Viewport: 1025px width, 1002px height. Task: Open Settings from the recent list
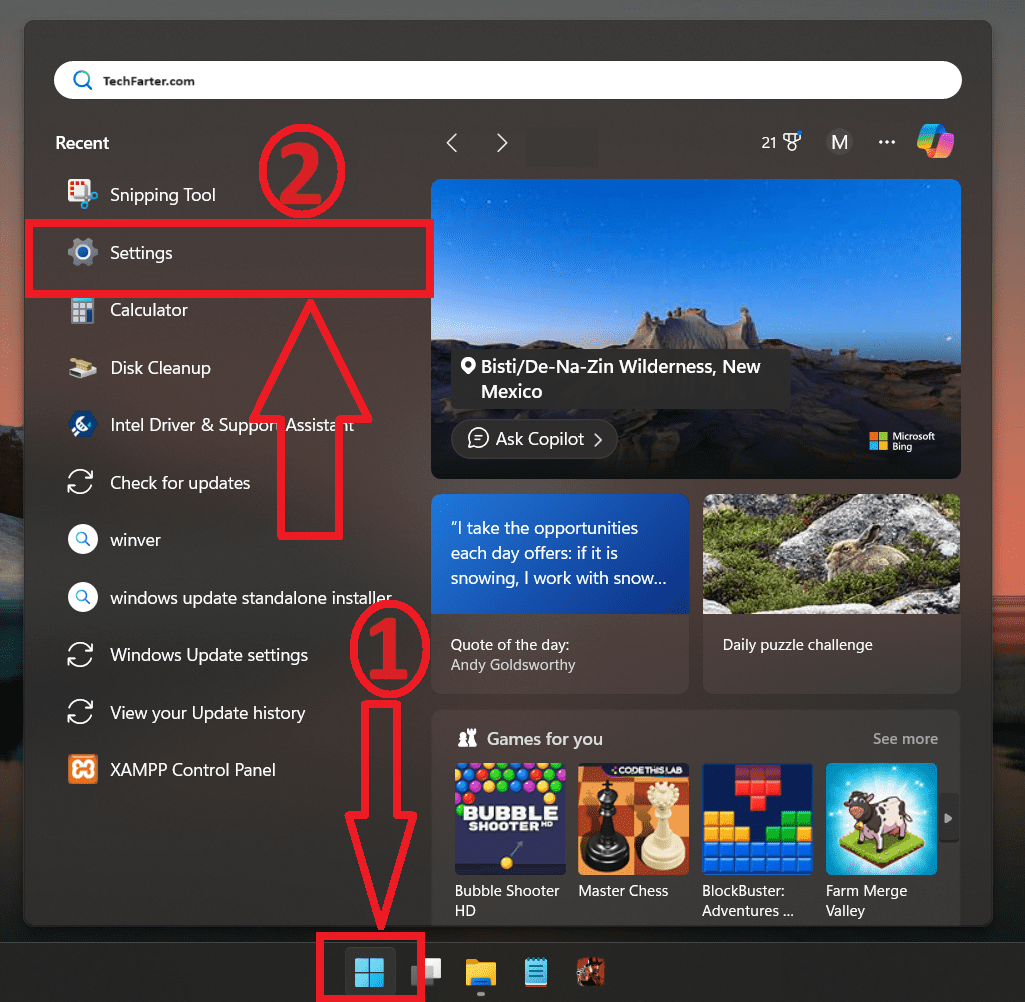click(141, 253)
